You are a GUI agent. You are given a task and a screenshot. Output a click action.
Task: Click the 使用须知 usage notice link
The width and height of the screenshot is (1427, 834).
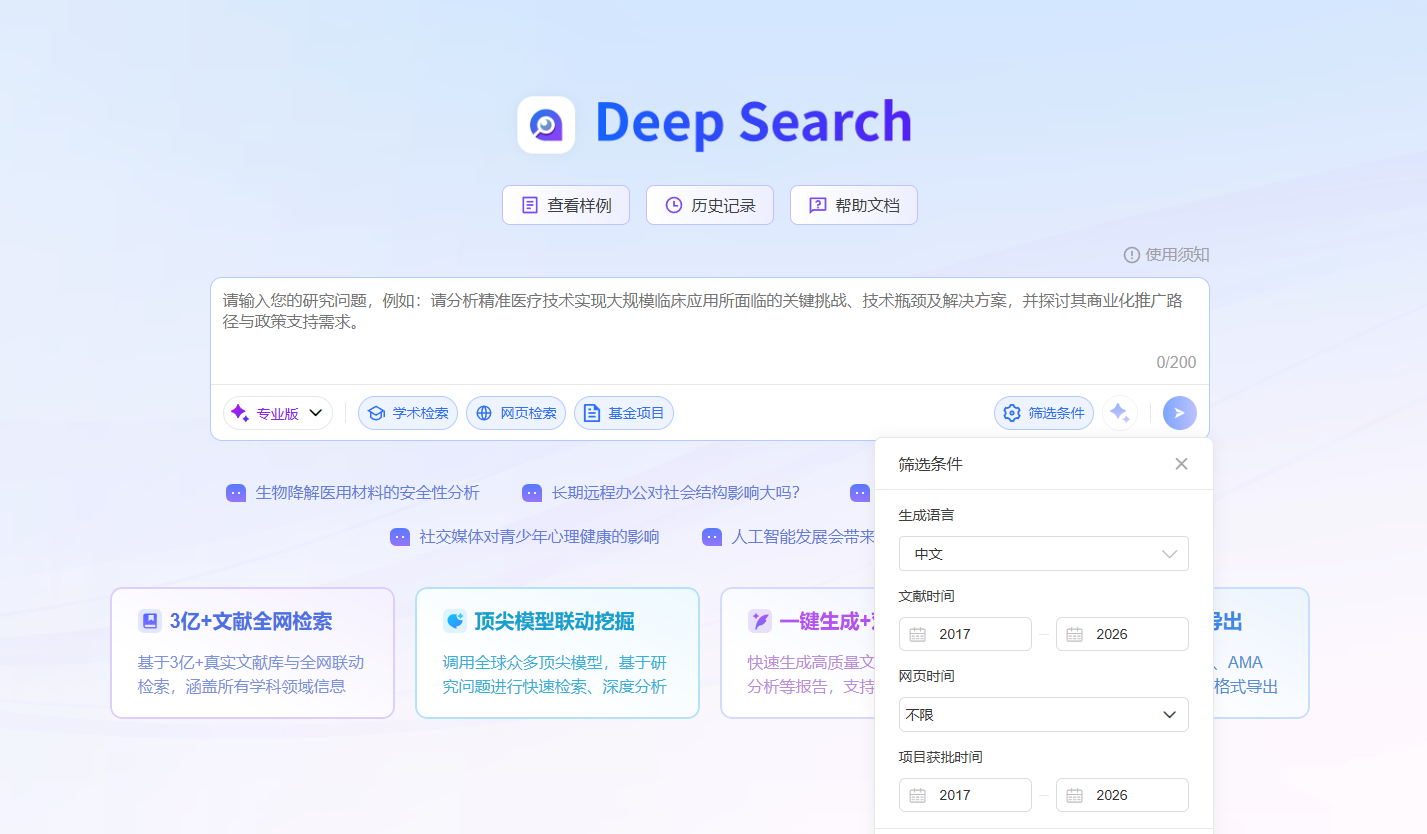(x=1177, y=255)
